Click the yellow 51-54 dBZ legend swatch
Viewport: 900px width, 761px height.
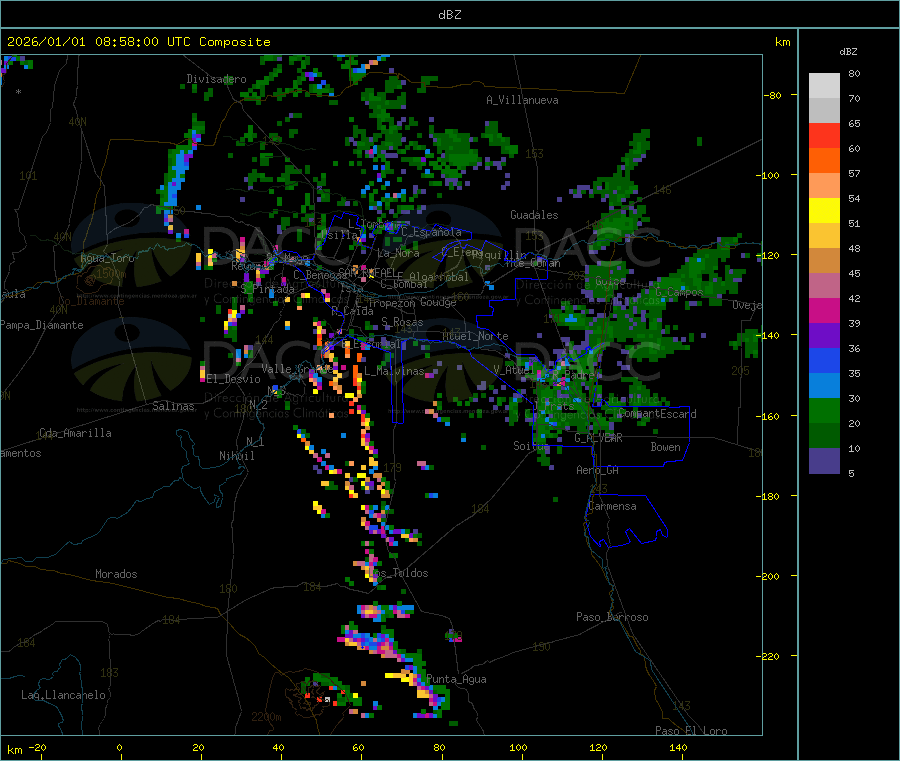824,211
